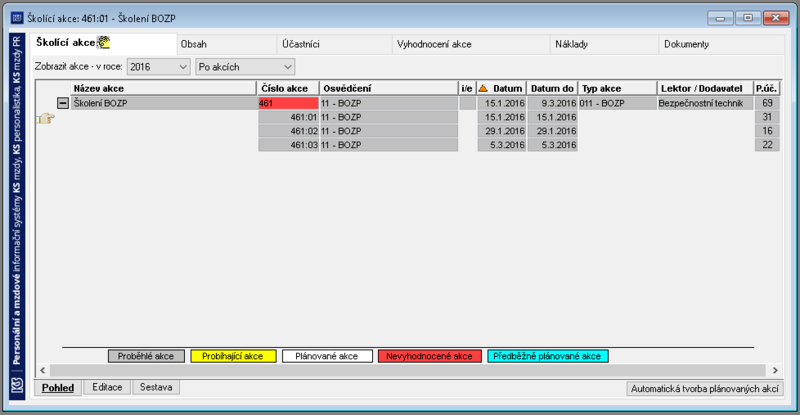Viewport: 800px width, 415px height.
Task: Click the hand pointer row indicator icon
Action: click(46, 119)
